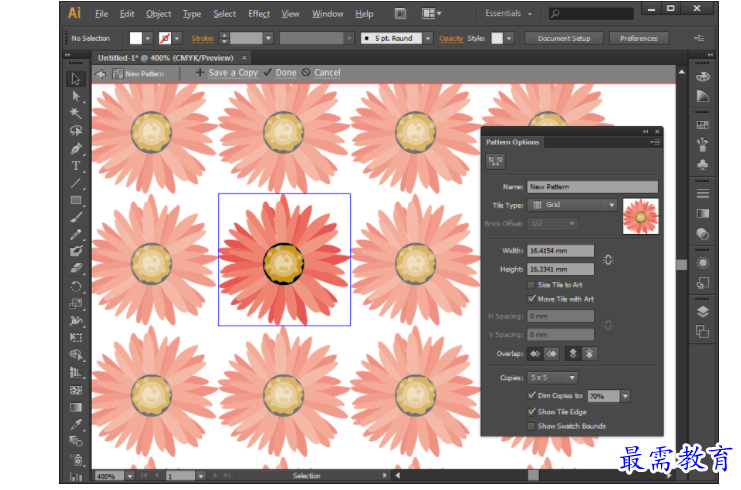Viewport: 741px width, 490px height.
Task: Select the Mesh tool
Action: point(76,390)
